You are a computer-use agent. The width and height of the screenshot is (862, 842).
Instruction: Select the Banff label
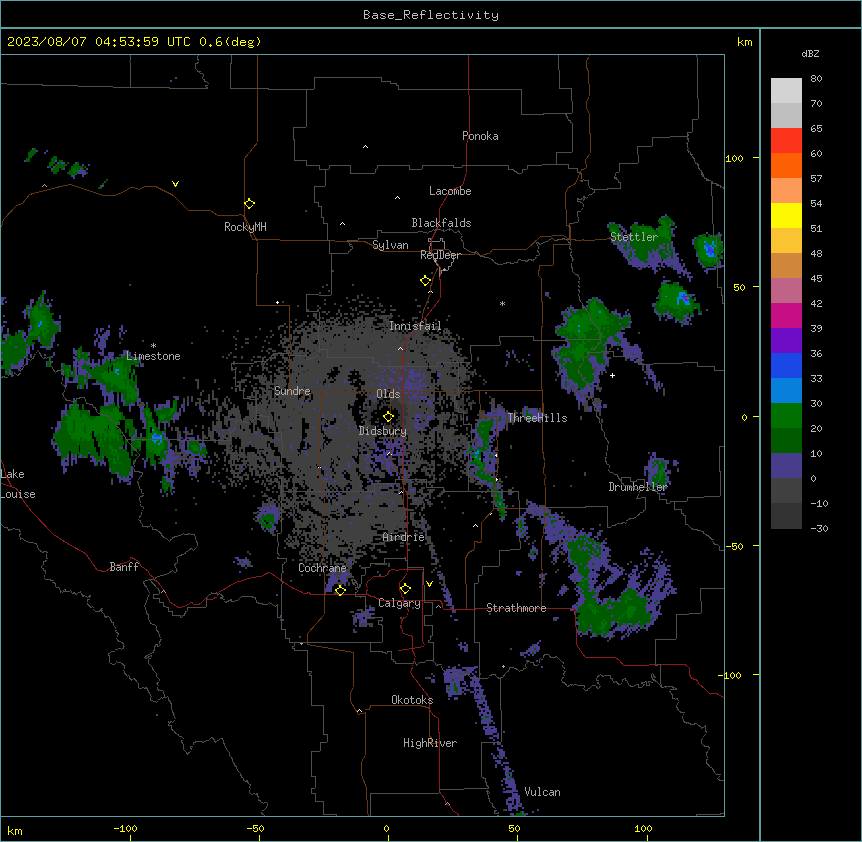[x=124, y=567]
